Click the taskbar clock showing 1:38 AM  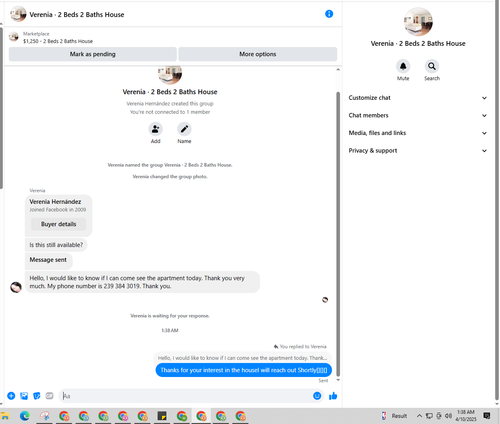pyautogui.click(x=466, y=416)
